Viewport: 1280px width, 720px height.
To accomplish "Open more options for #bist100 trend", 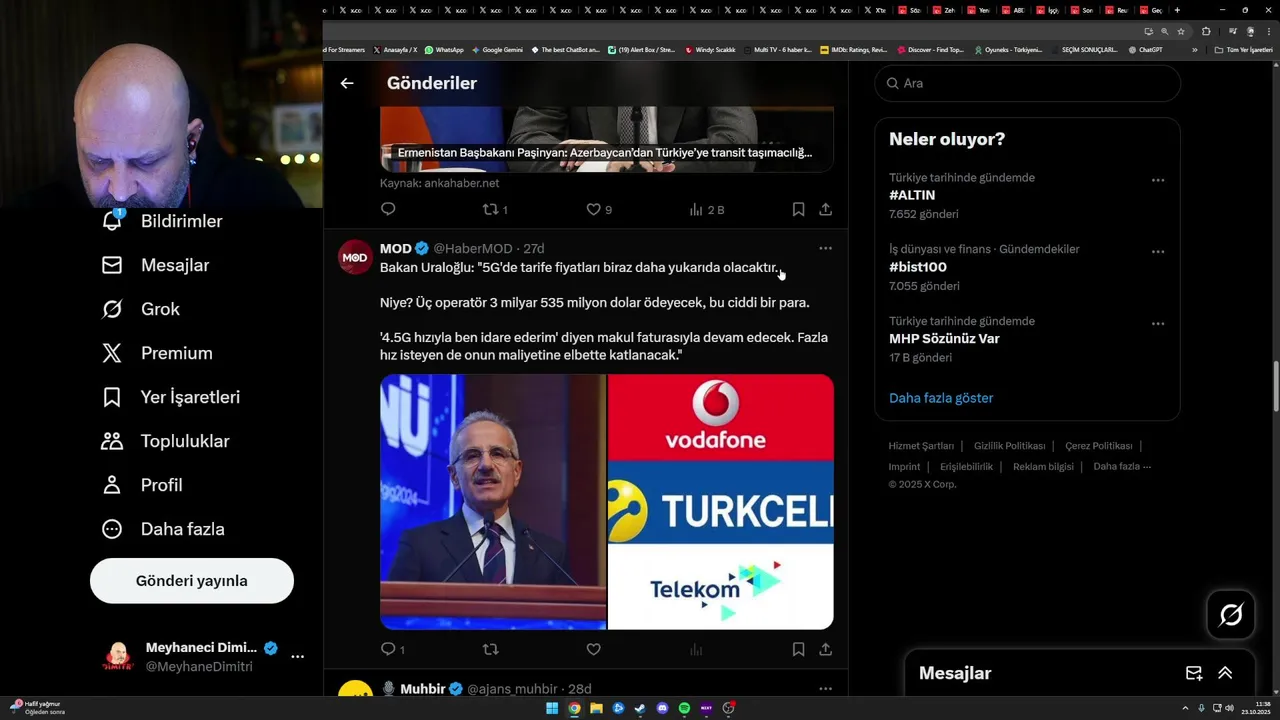I will tap(1158, 252).
